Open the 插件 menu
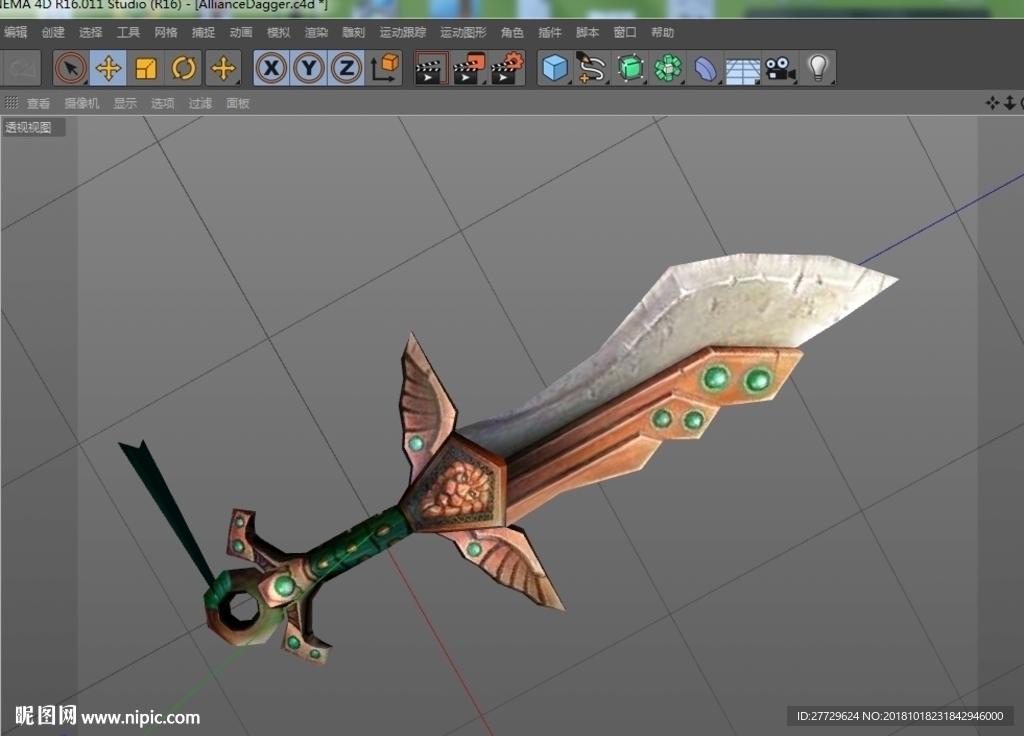Image resolution: width=1024 pixels, height=736 pixels. [x=549, y=33]
